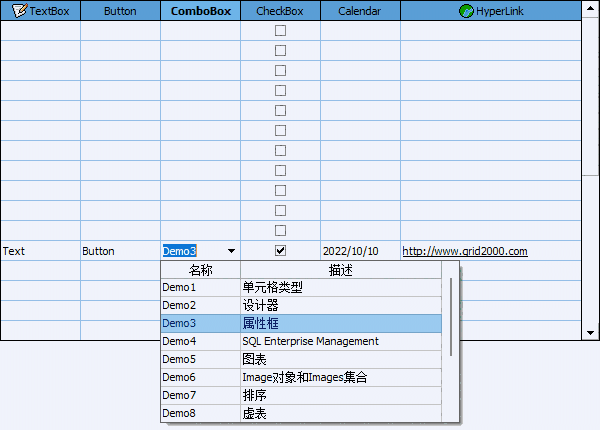Click the Text cell in TextBox column

tap(40, 251)
